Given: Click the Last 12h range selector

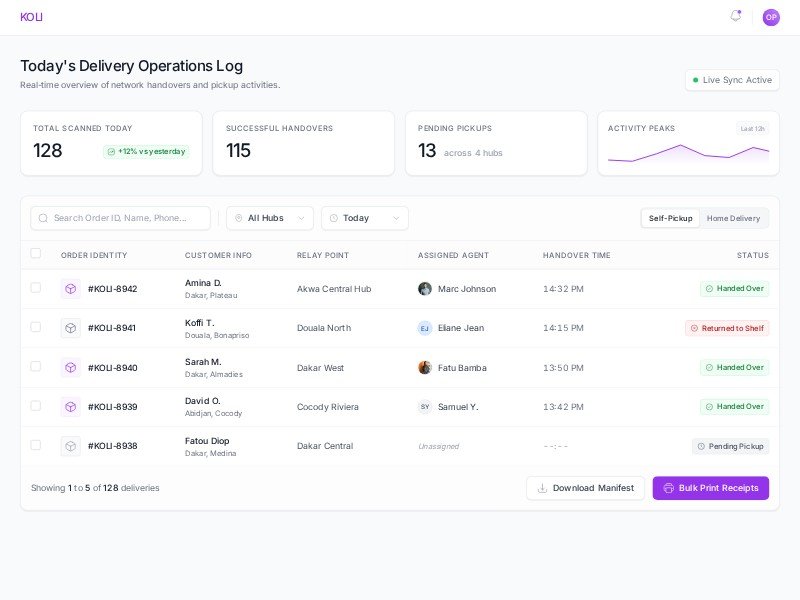Looking at the screenshot, I should (752, 128).
